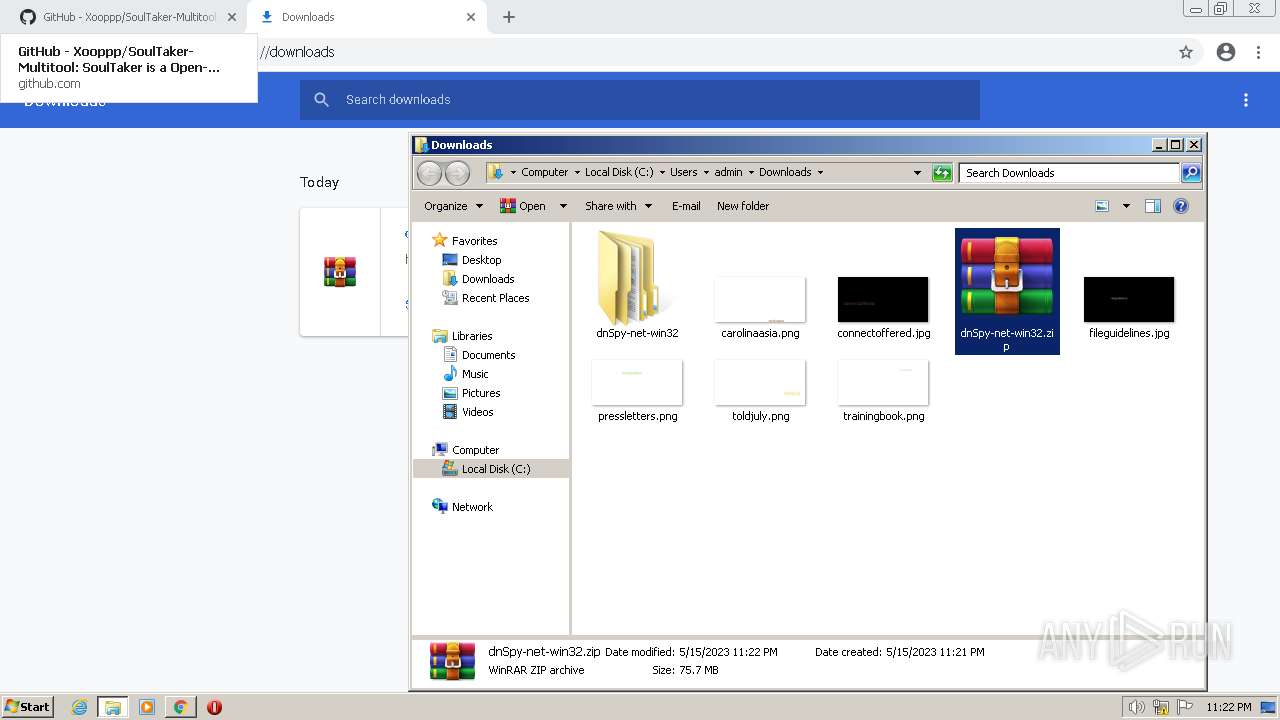Select connectoffered.jpg thumbnail
Image resolution: width=1280 pixels, height=720 pixels.
883,299
